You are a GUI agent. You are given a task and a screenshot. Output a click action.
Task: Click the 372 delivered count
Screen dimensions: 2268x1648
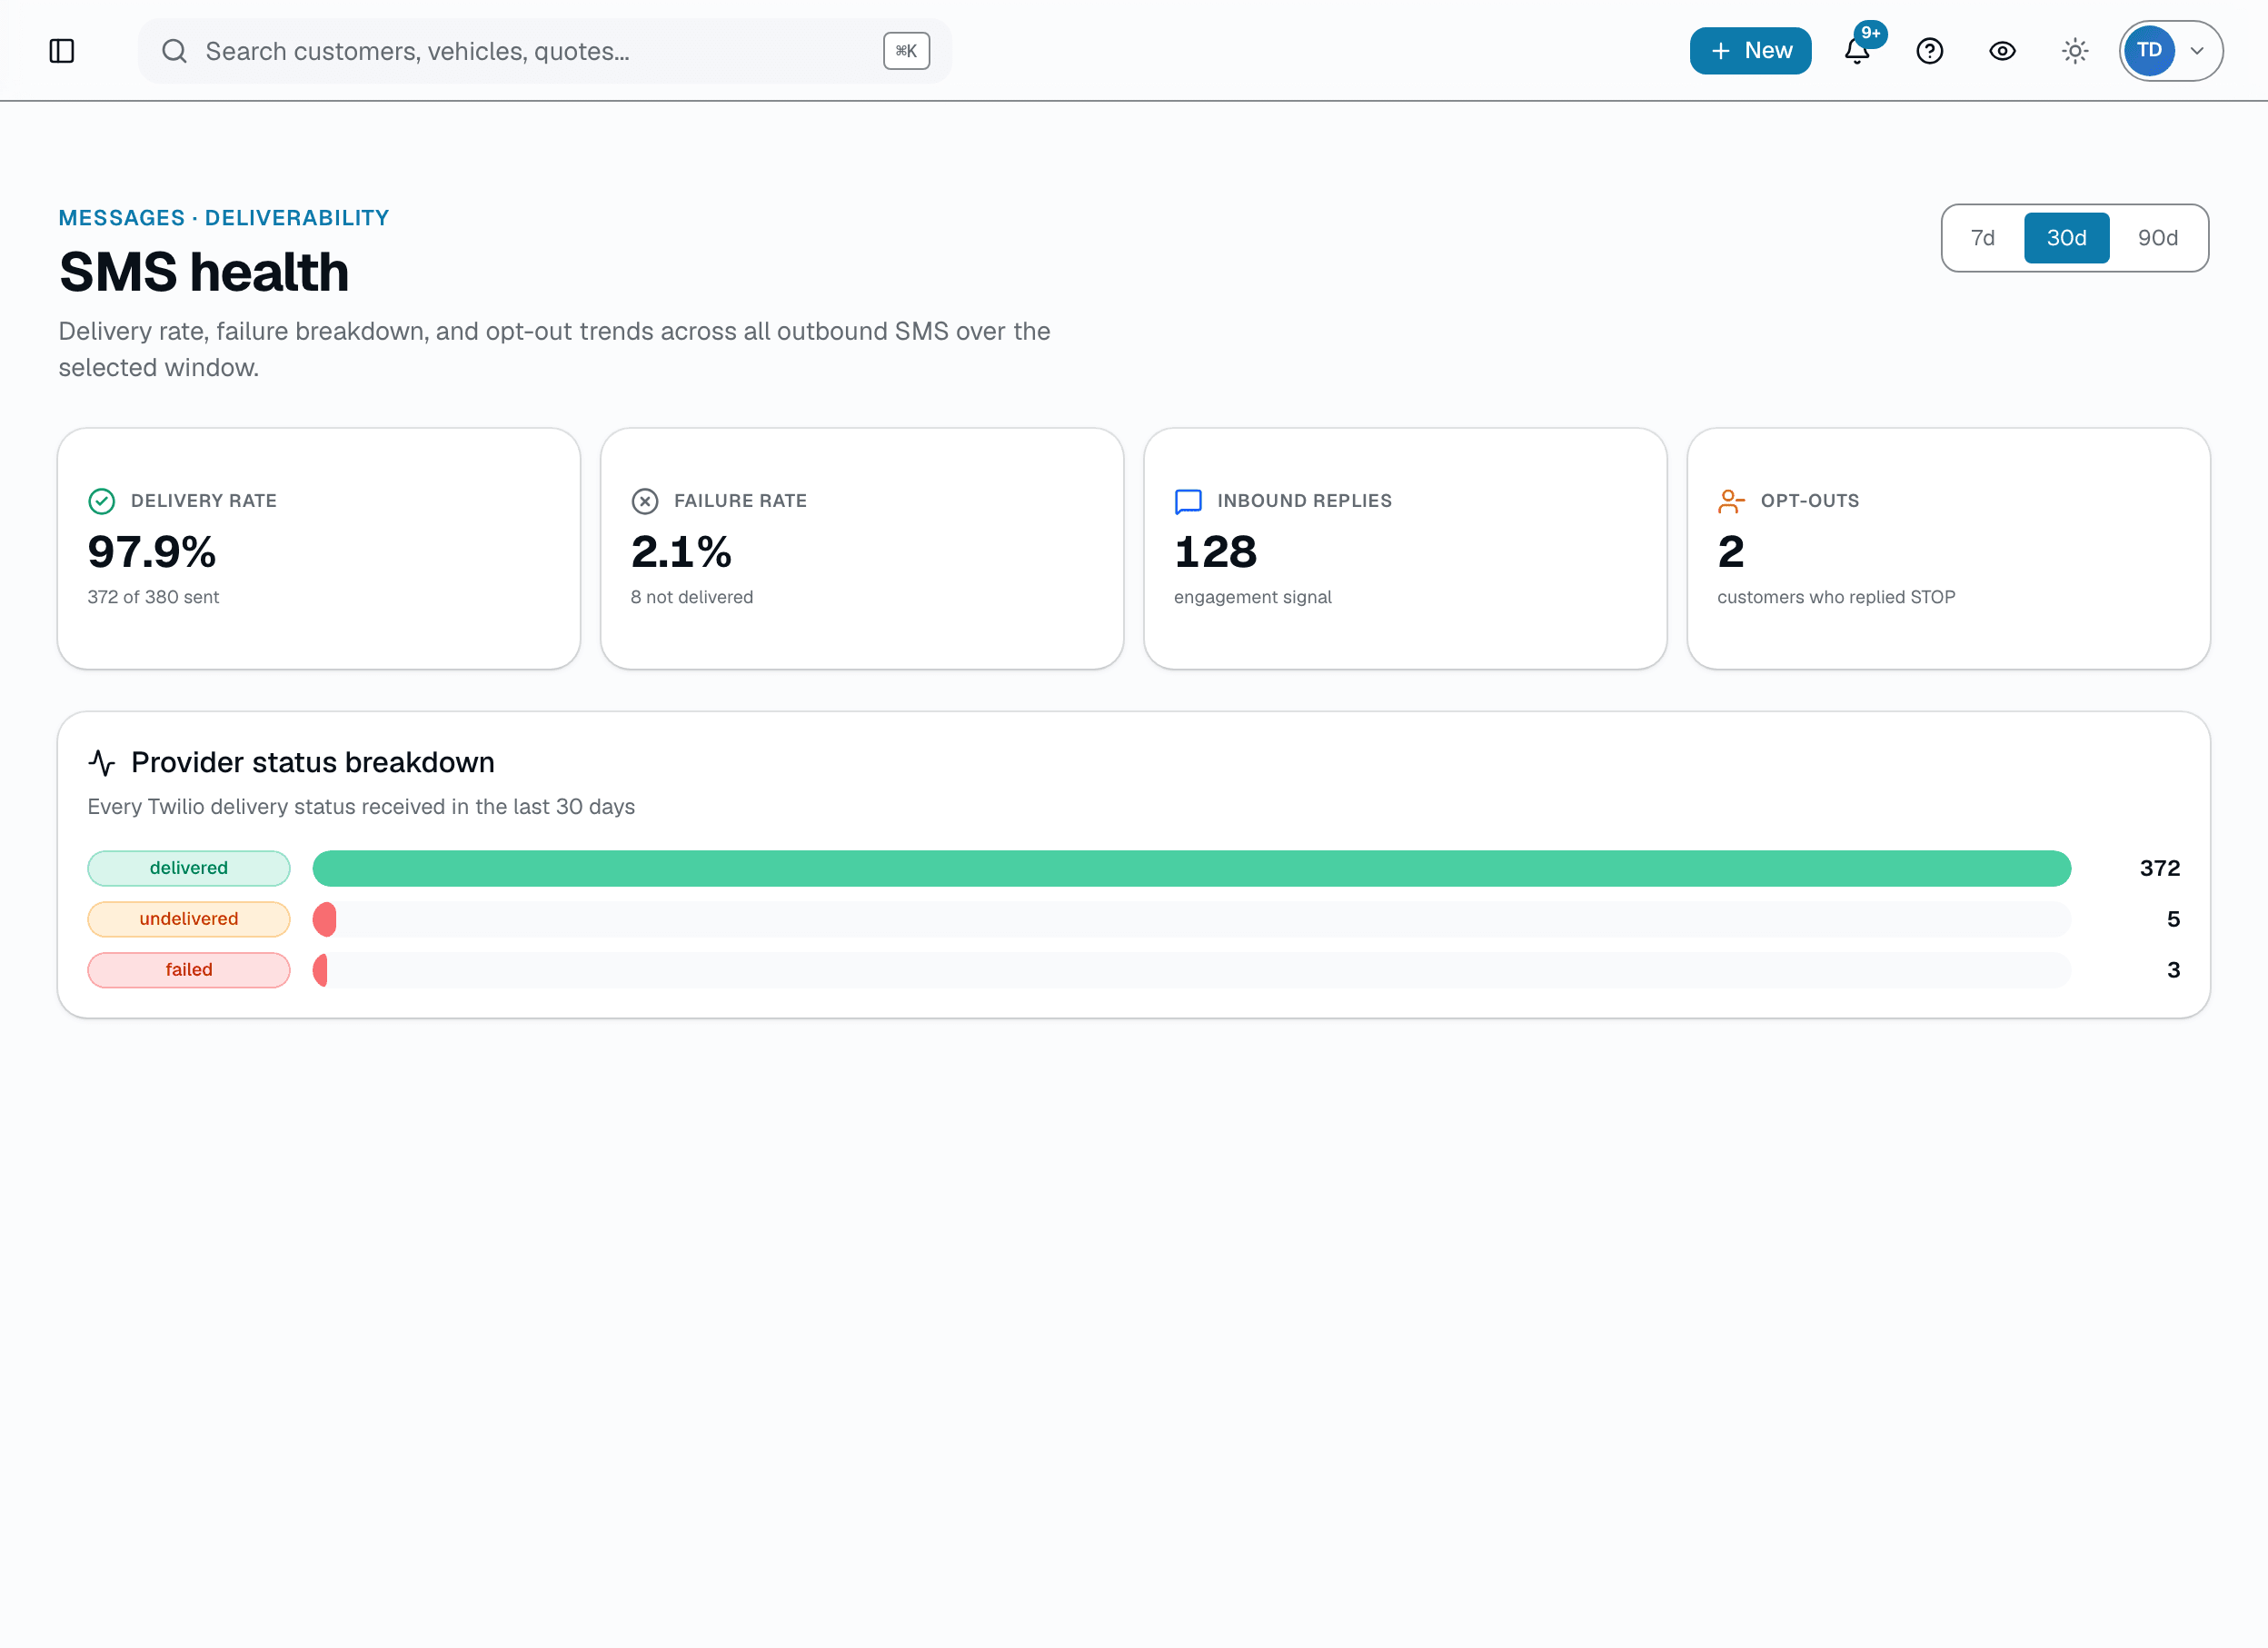point(2159,868)
